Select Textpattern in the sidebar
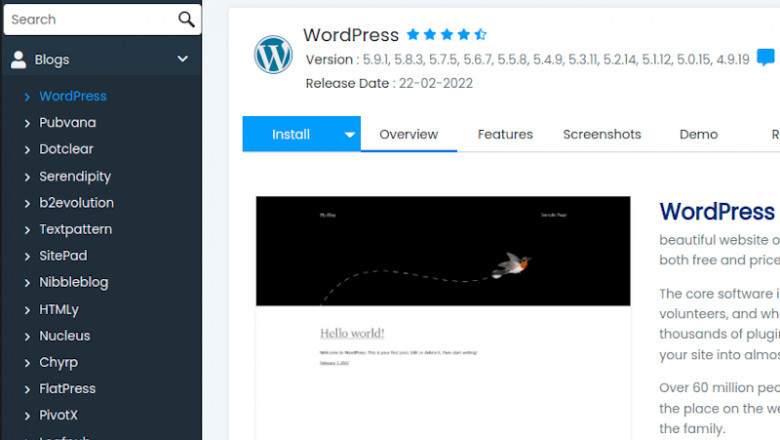 76,230
